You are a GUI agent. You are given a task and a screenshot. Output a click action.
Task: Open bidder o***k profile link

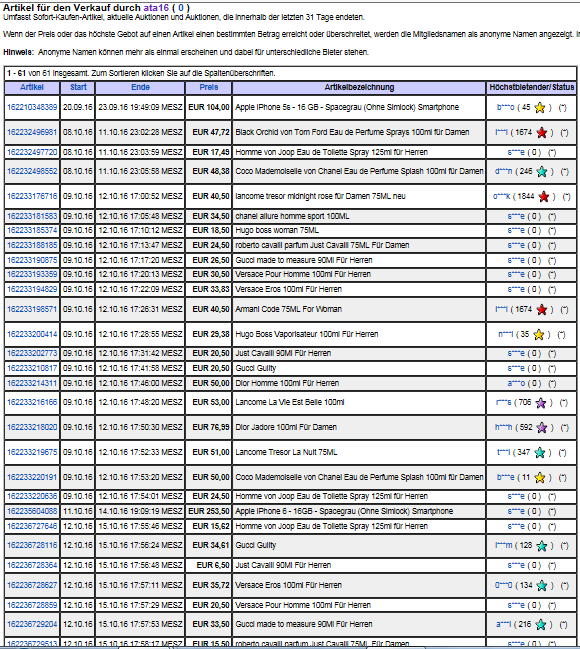[x=501, y=196]
